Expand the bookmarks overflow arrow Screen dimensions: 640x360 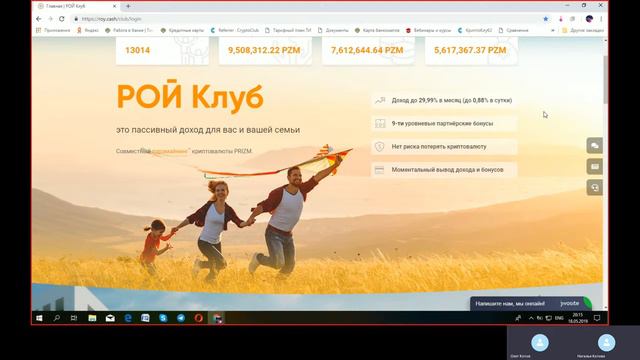(x=553, y=30)
